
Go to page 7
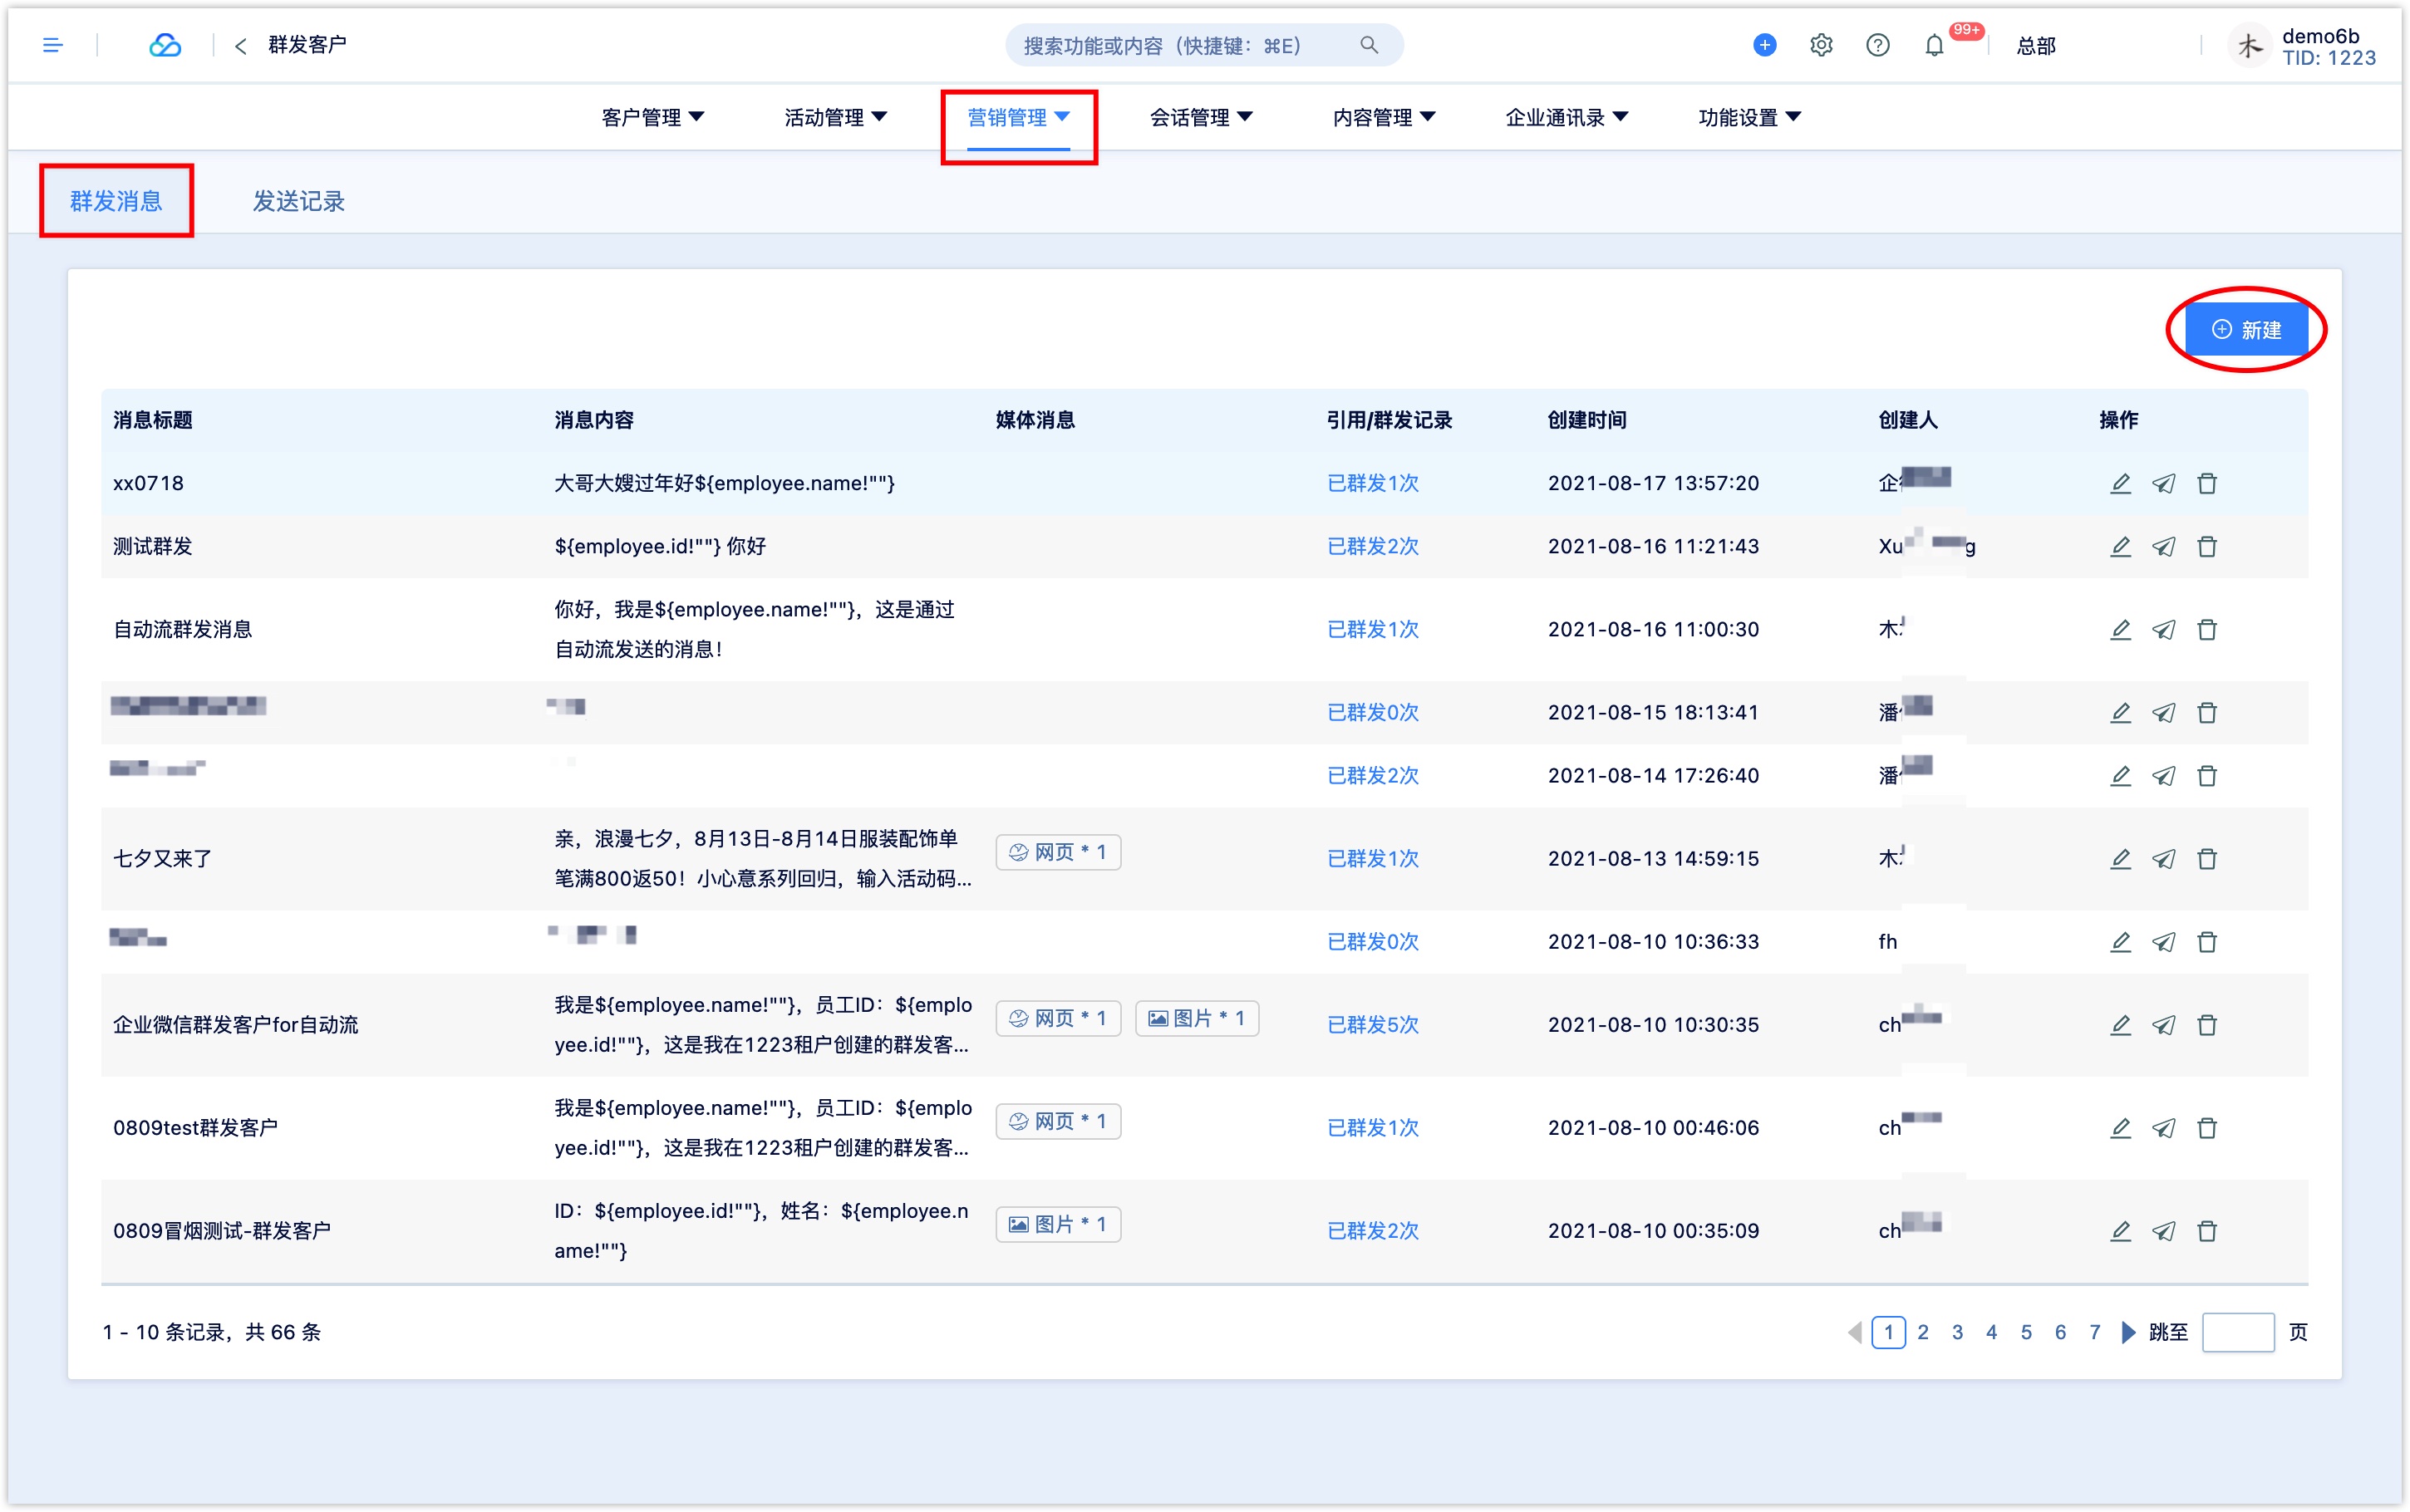tap(2095, 1332)
